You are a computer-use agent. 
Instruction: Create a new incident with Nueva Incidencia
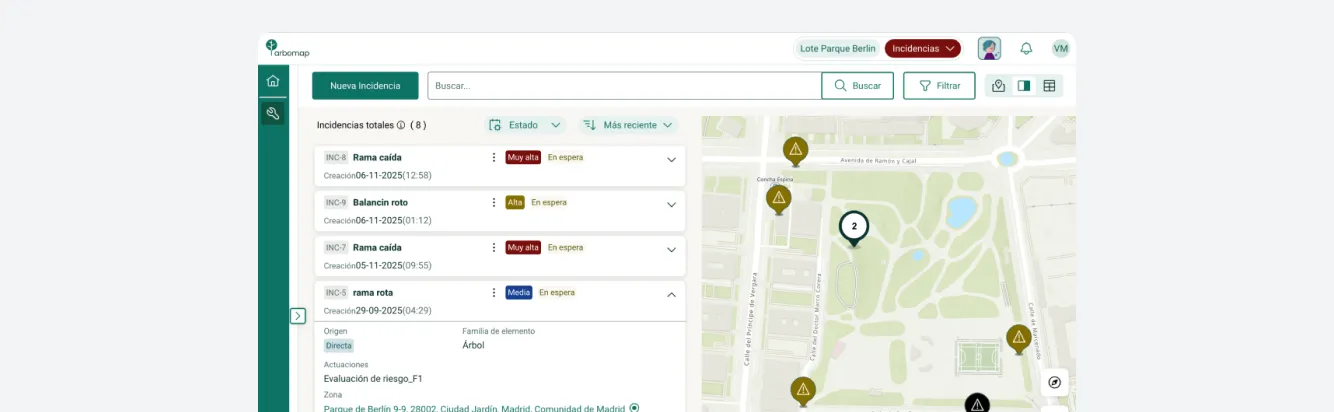(365, 86)
